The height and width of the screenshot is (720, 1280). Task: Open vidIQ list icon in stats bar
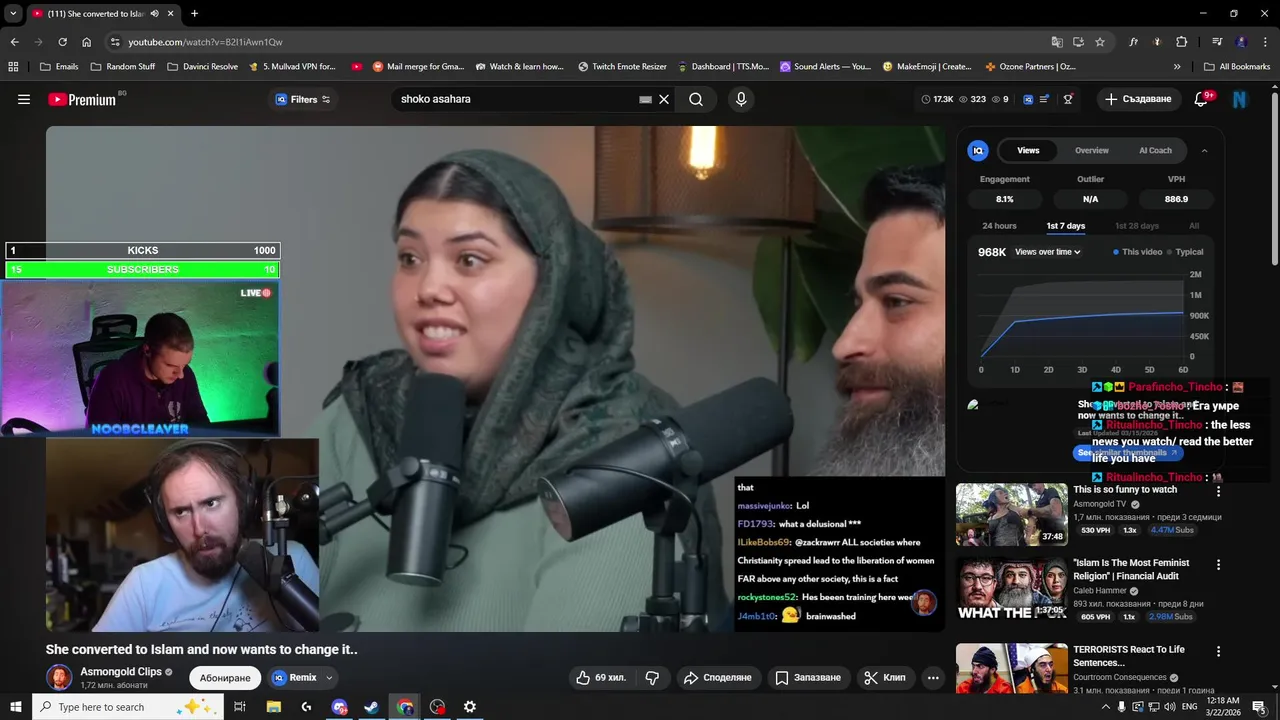pos(1044,99)
